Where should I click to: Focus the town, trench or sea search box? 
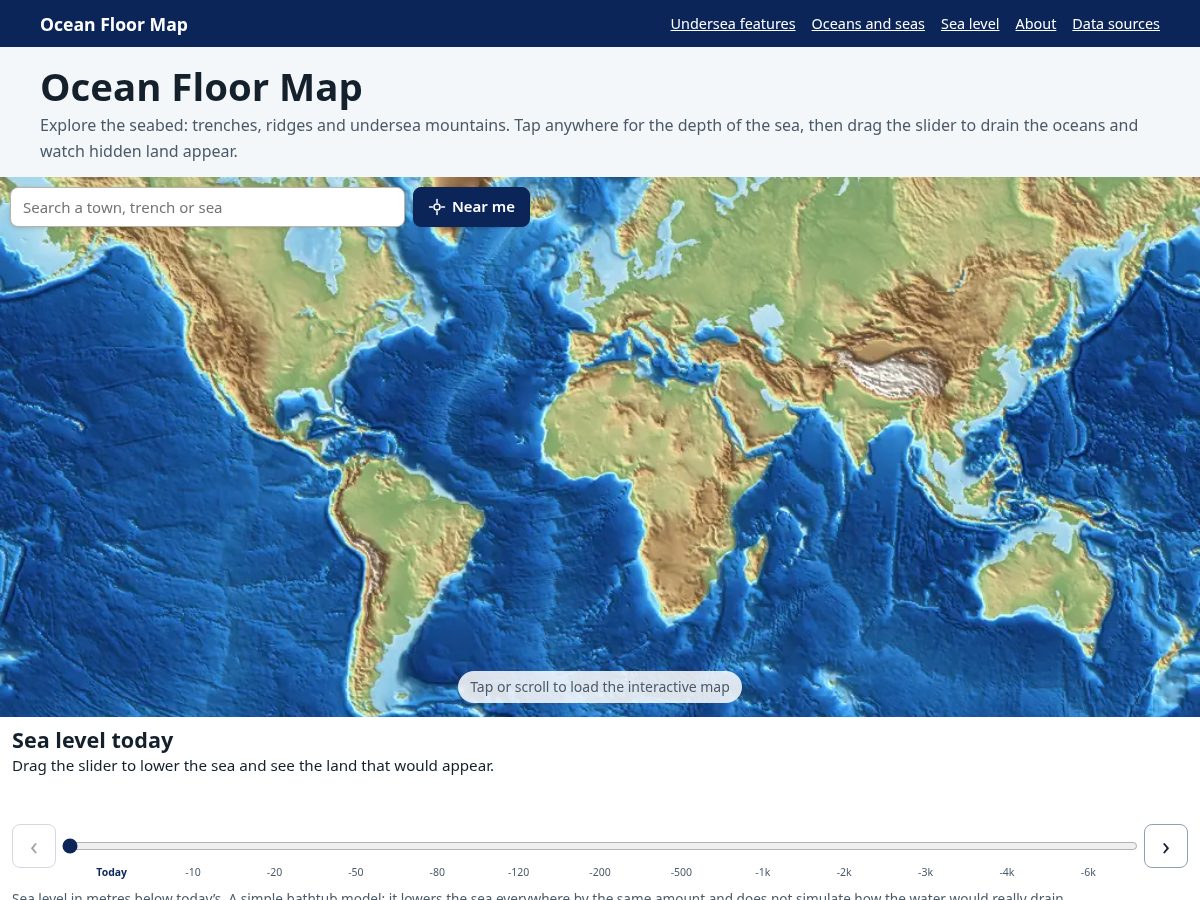coord(208,207)
